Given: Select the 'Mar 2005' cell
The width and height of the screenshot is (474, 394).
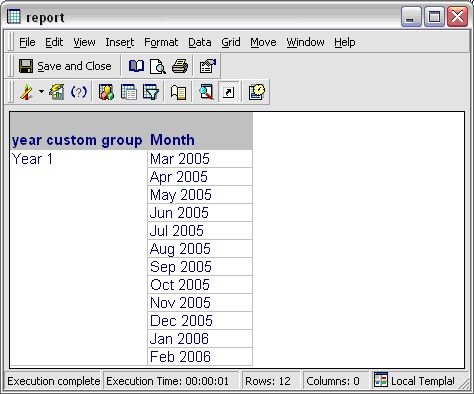Looking at the screenshot, I should pyautogui.click(x=200, y=159).
